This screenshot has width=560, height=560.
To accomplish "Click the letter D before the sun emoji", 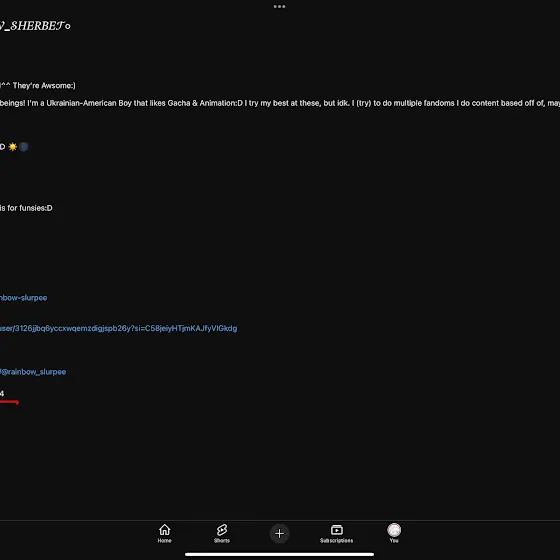I will click(x=2, y=147).
